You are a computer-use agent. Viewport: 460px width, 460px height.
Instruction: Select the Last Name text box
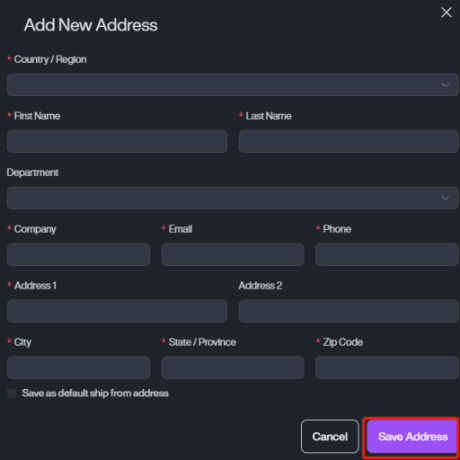tap(349, 142)
